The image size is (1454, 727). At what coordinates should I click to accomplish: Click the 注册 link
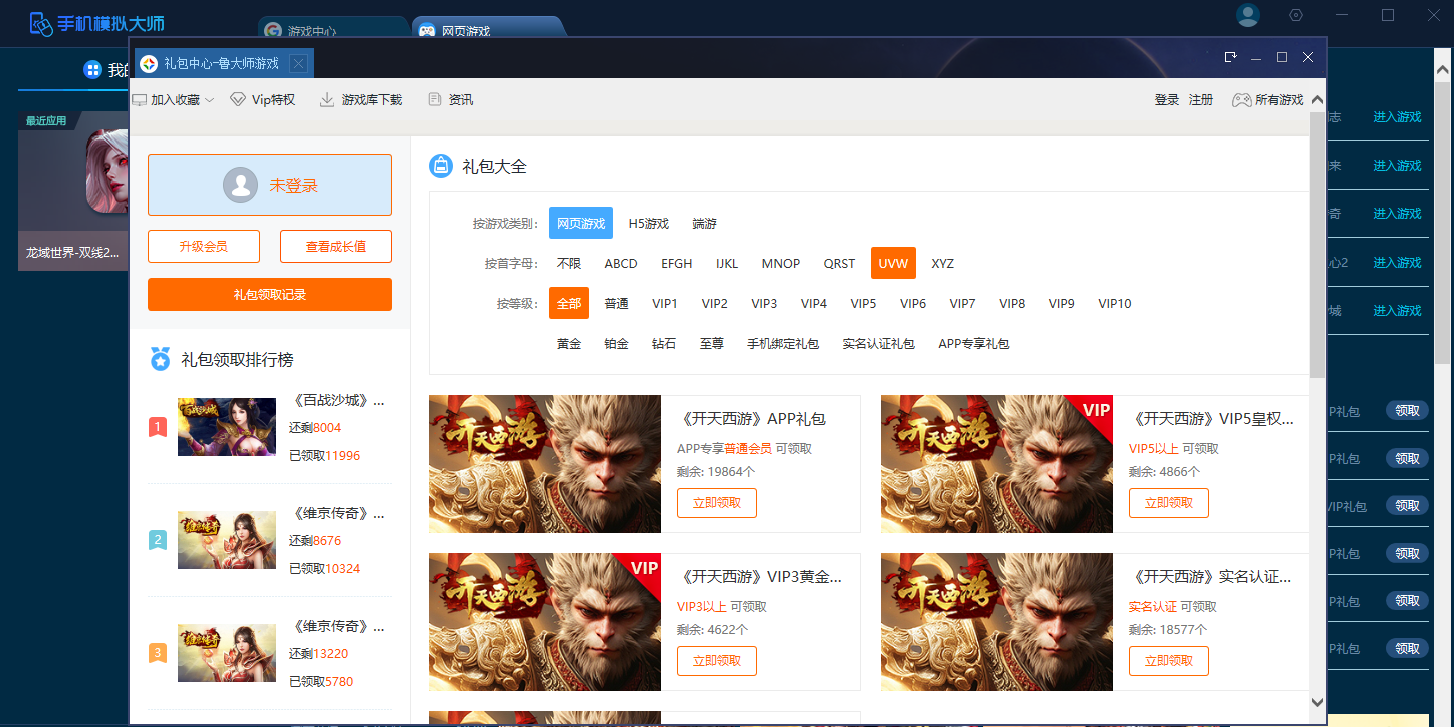[1201, 100]
